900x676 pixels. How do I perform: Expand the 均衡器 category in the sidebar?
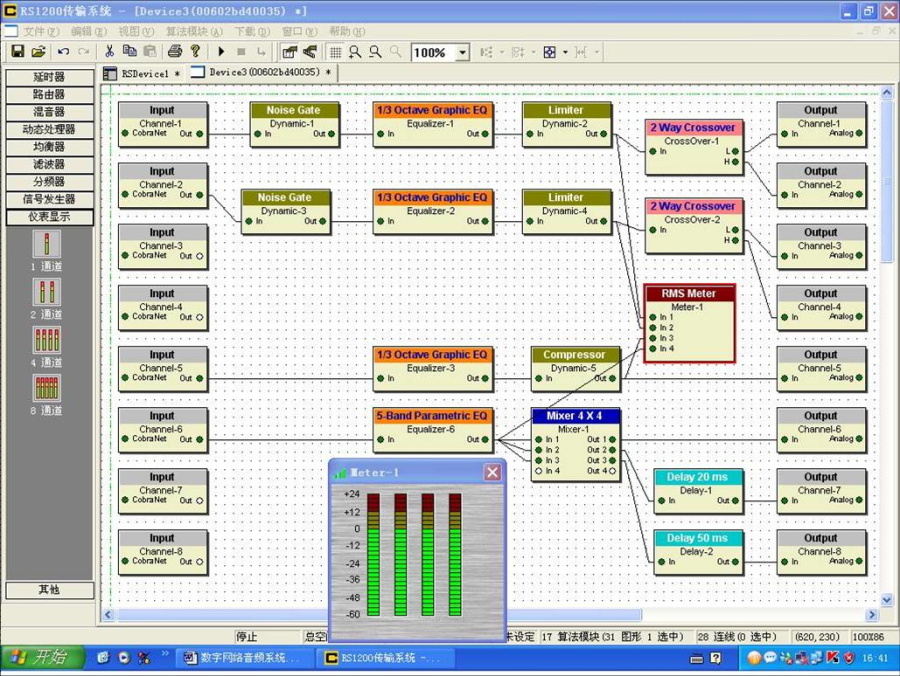click(49, 147)
